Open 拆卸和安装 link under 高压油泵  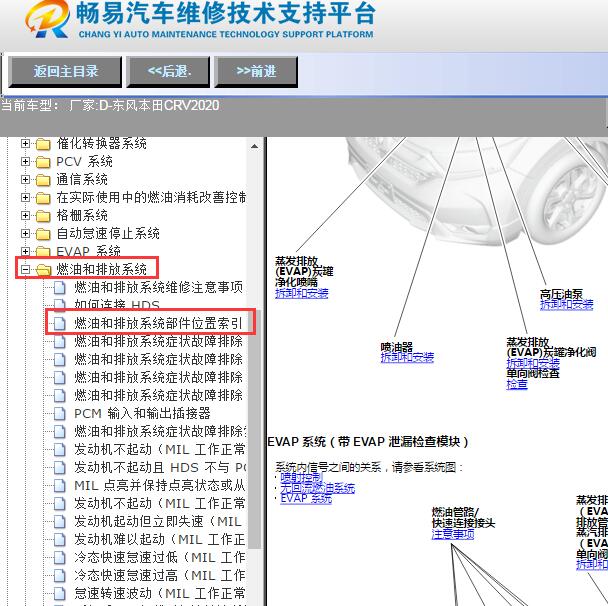point(567,304)
